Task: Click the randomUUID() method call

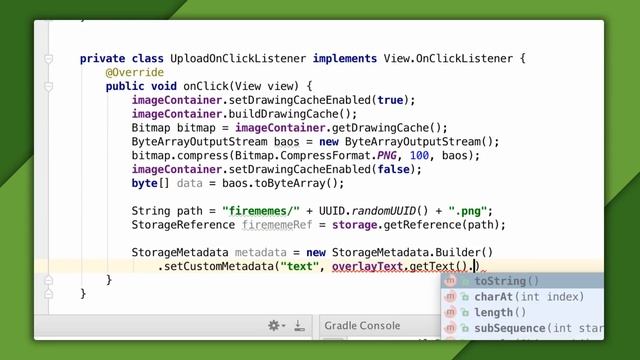Action: tap(390, 211)
